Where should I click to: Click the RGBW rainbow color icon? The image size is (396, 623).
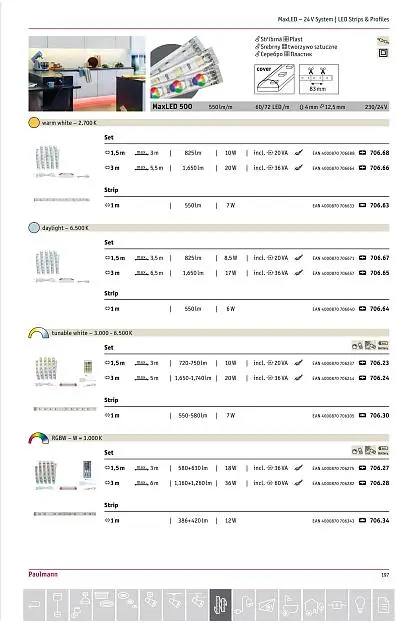point(38,438)
